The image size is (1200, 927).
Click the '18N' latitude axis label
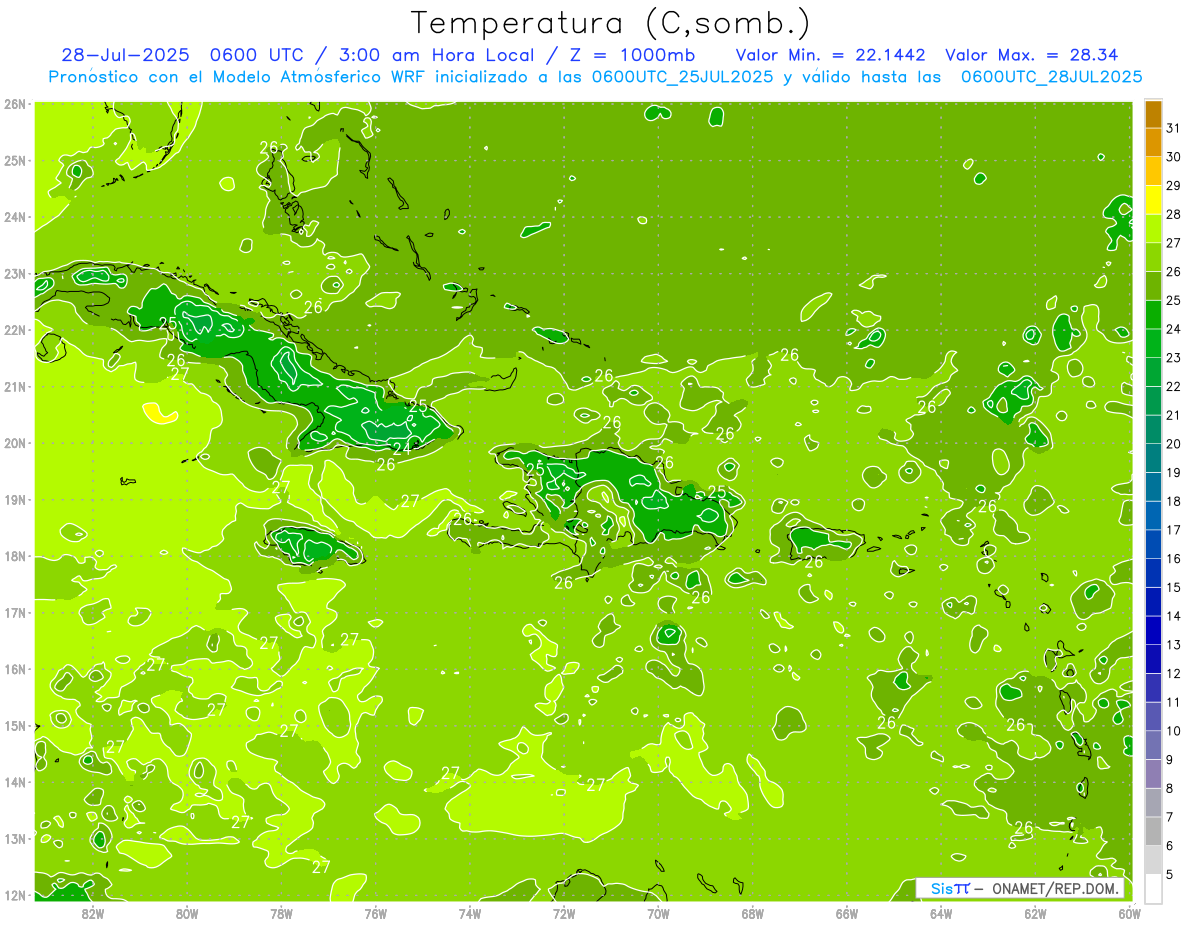(14, 556)
